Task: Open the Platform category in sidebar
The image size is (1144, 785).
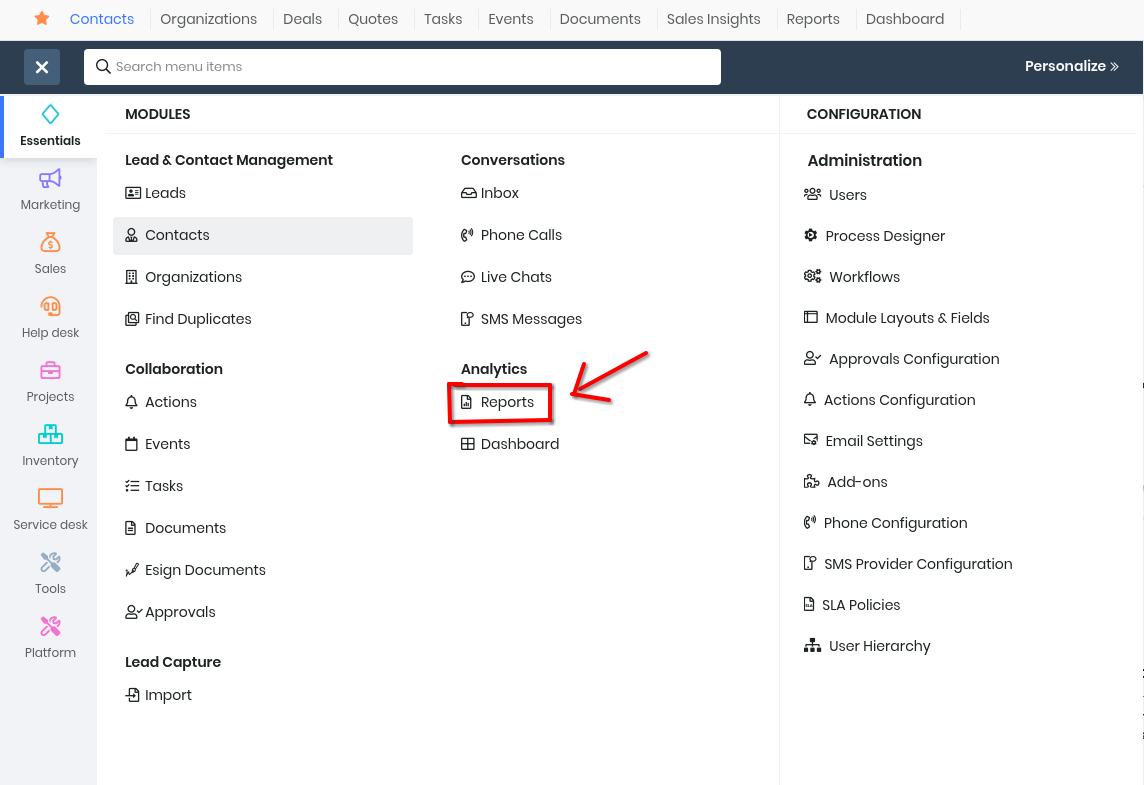Action: pos(50,627)
